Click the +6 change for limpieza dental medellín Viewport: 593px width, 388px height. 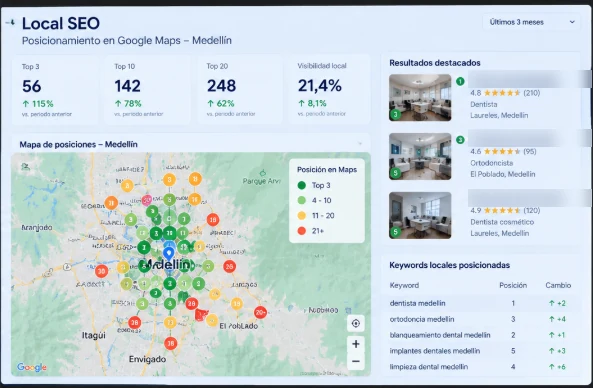click(x=561, y=366)
